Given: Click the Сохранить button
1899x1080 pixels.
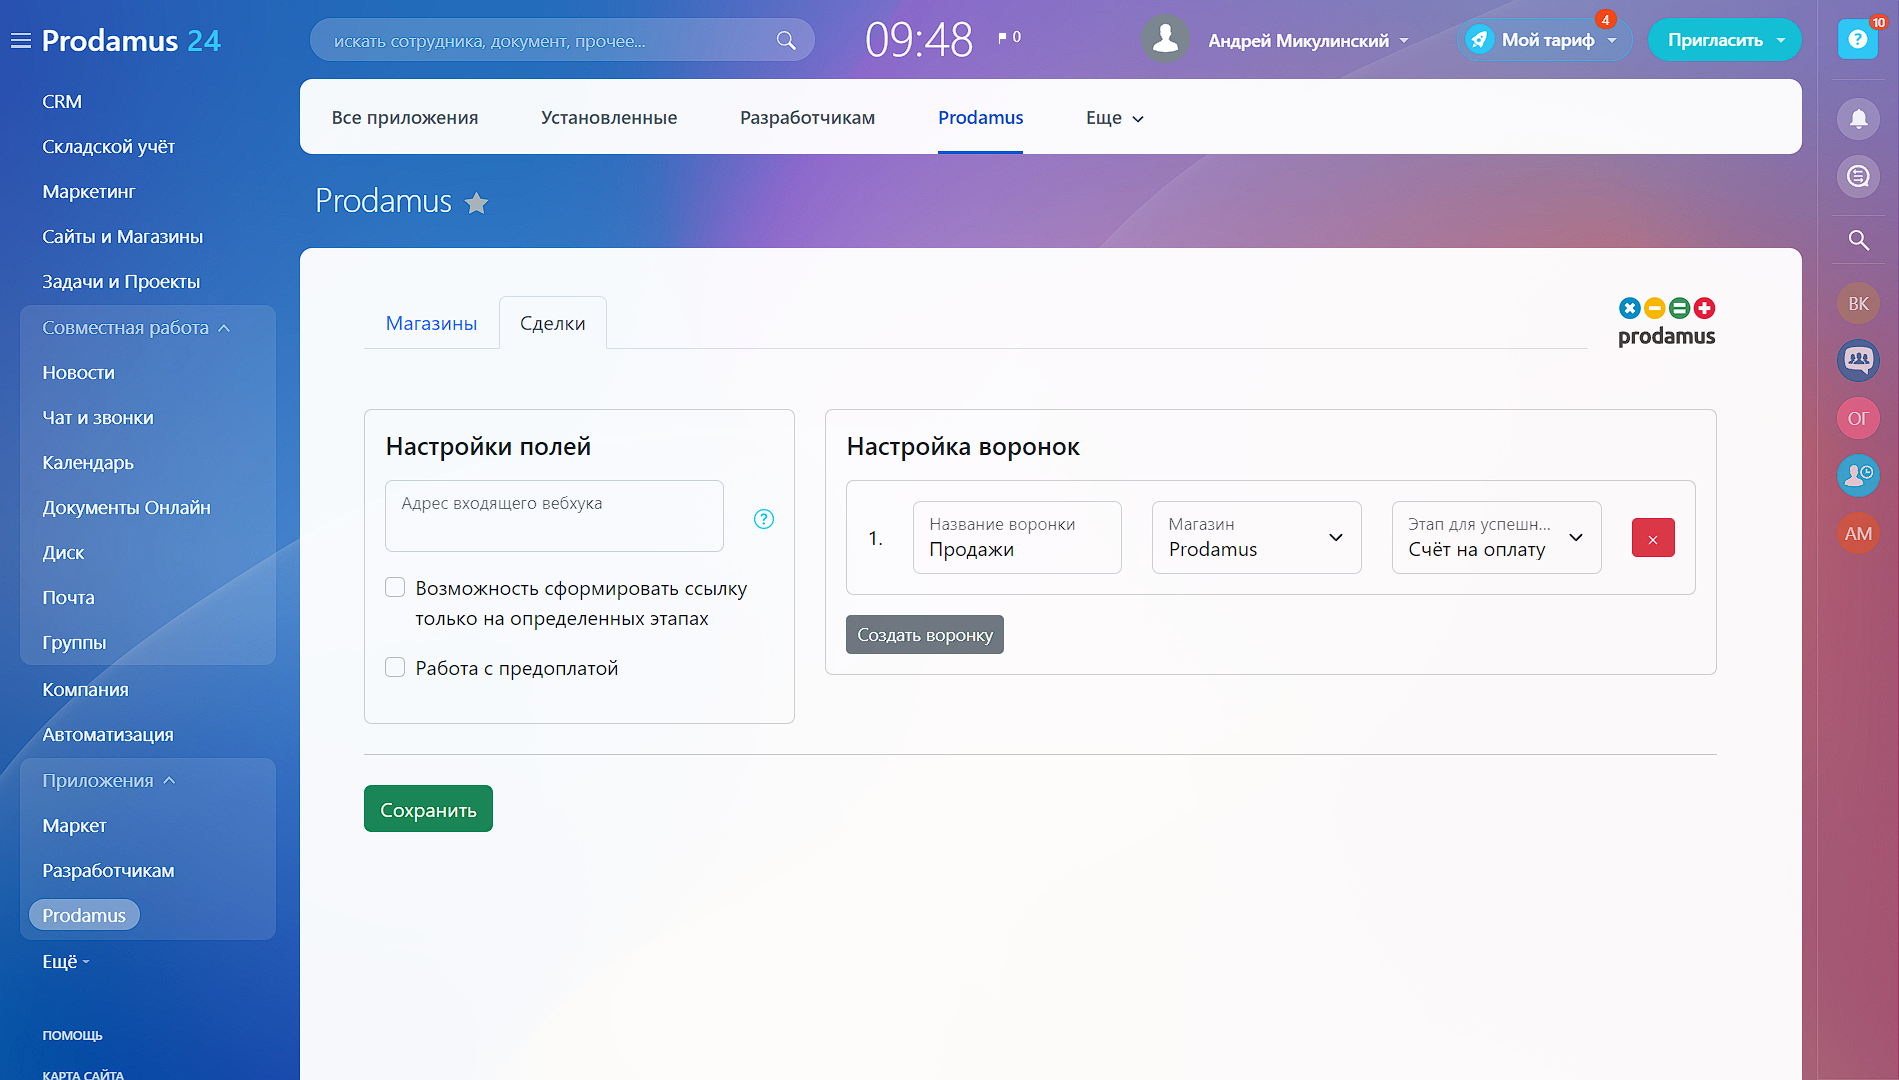Looking at the screenshot, I should point(428,809).
